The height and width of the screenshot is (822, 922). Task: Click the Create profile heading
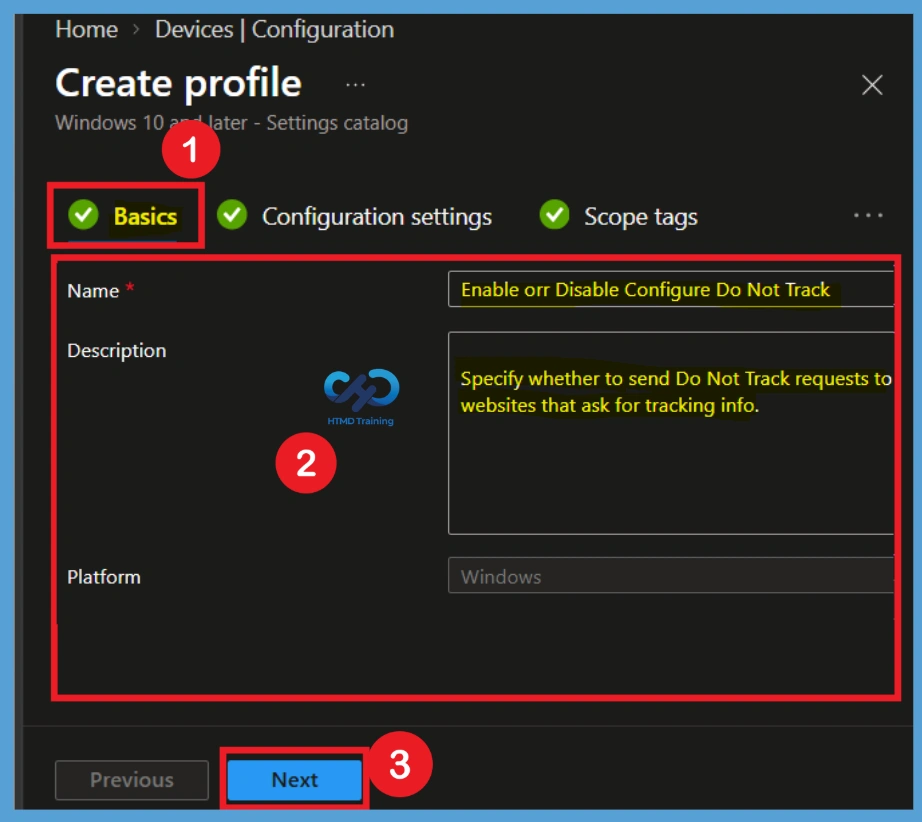(x=178, y=83)
